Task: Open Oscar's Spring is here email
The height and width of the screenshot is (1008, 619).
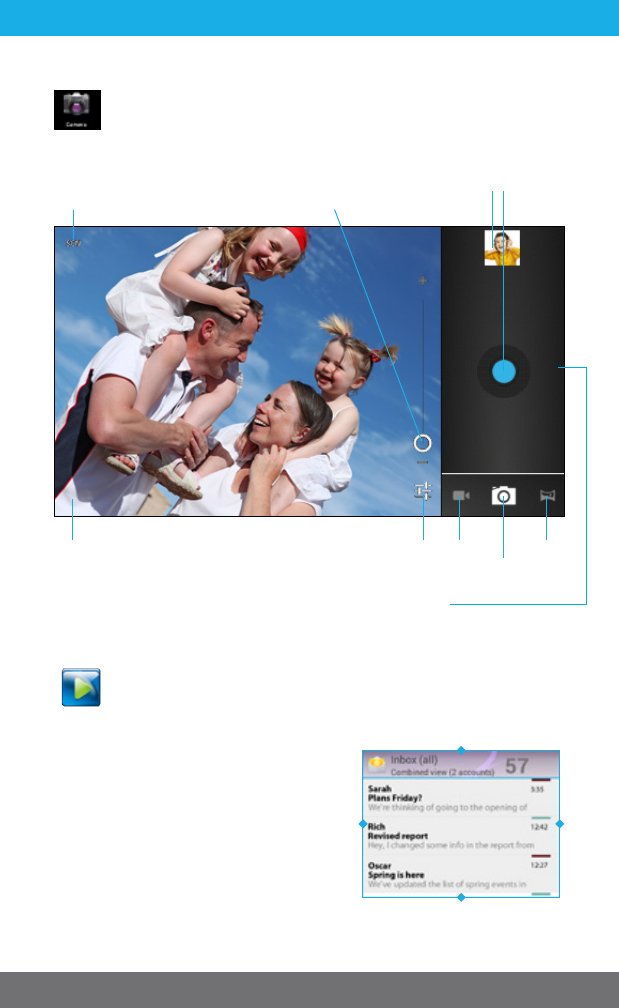Action: 461,874
